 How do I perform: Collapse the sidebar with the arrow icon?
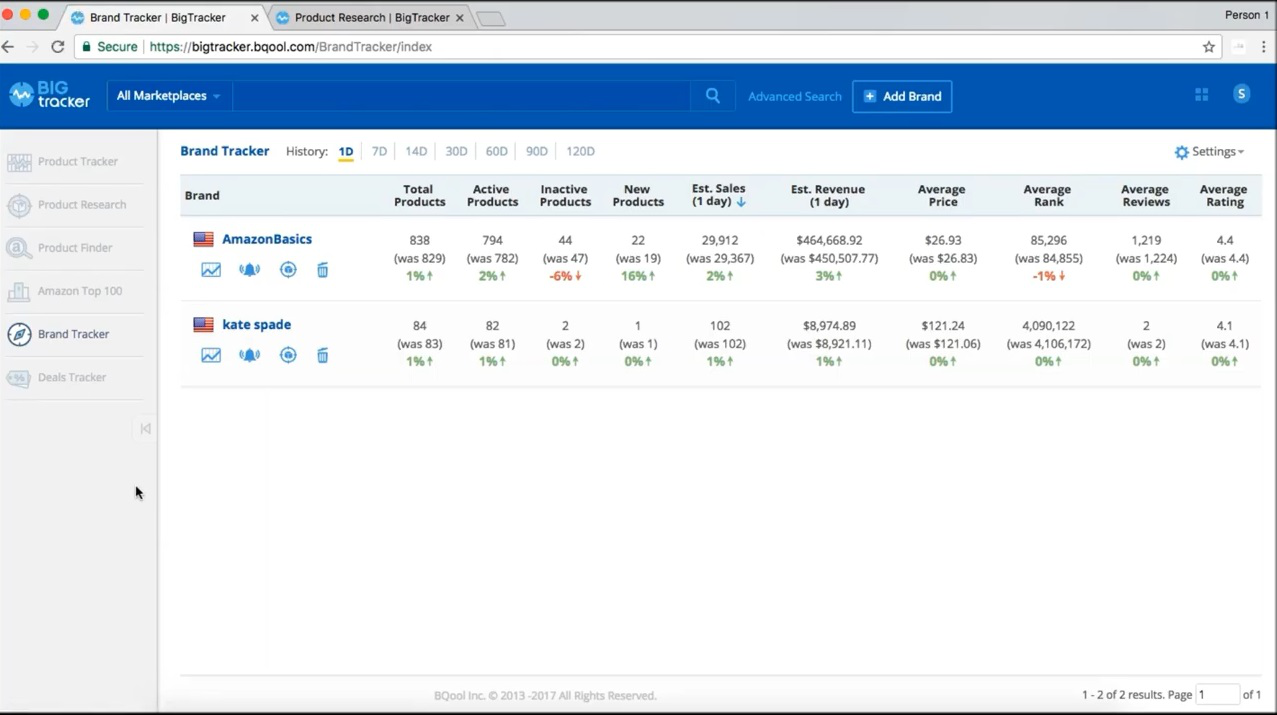pos(145,428)
